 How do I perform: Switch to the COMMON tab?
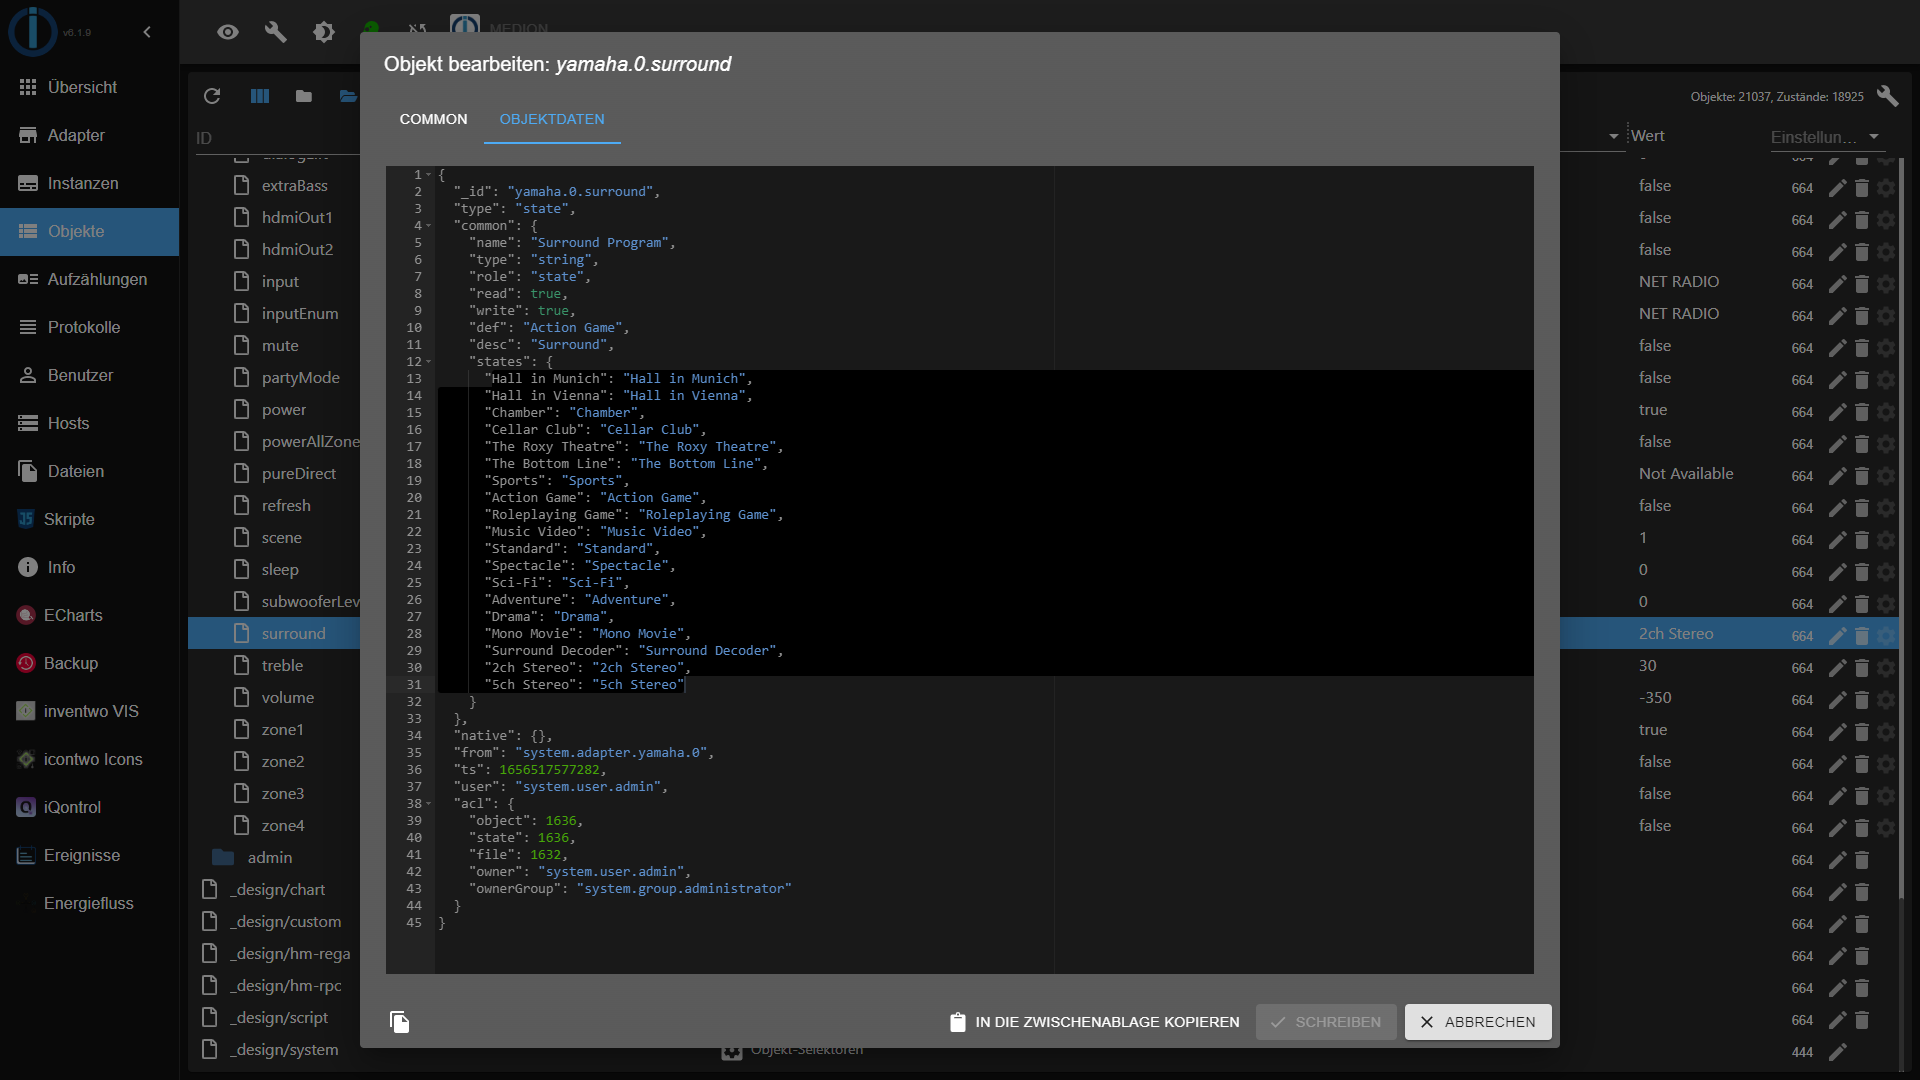[433, 119]
